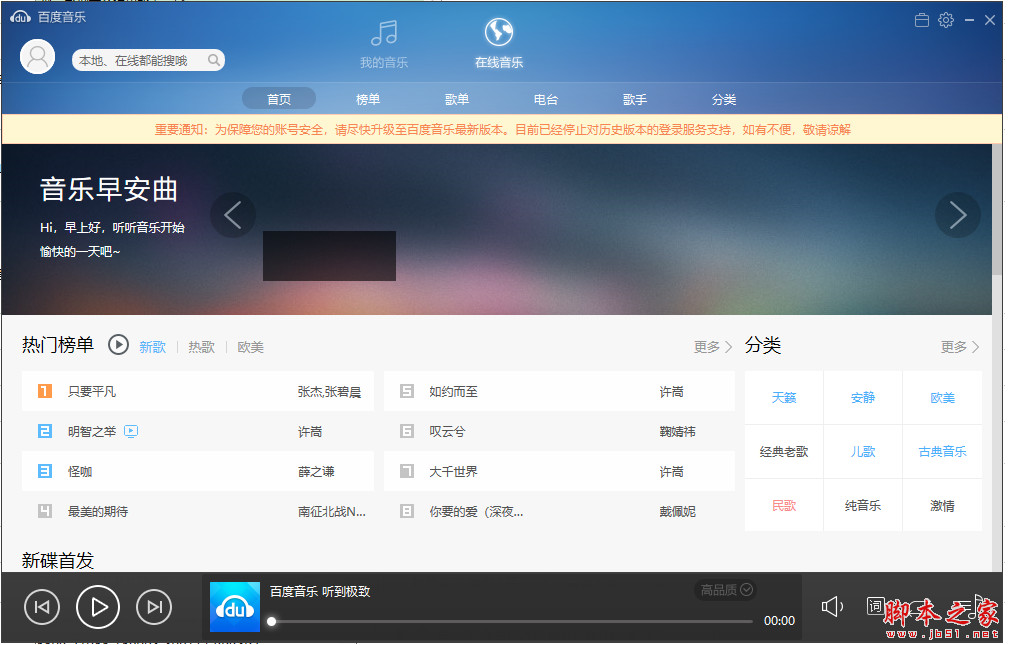Open the 榜单 tab
This screenshot has width=1010, height=645.
[368, 99]
